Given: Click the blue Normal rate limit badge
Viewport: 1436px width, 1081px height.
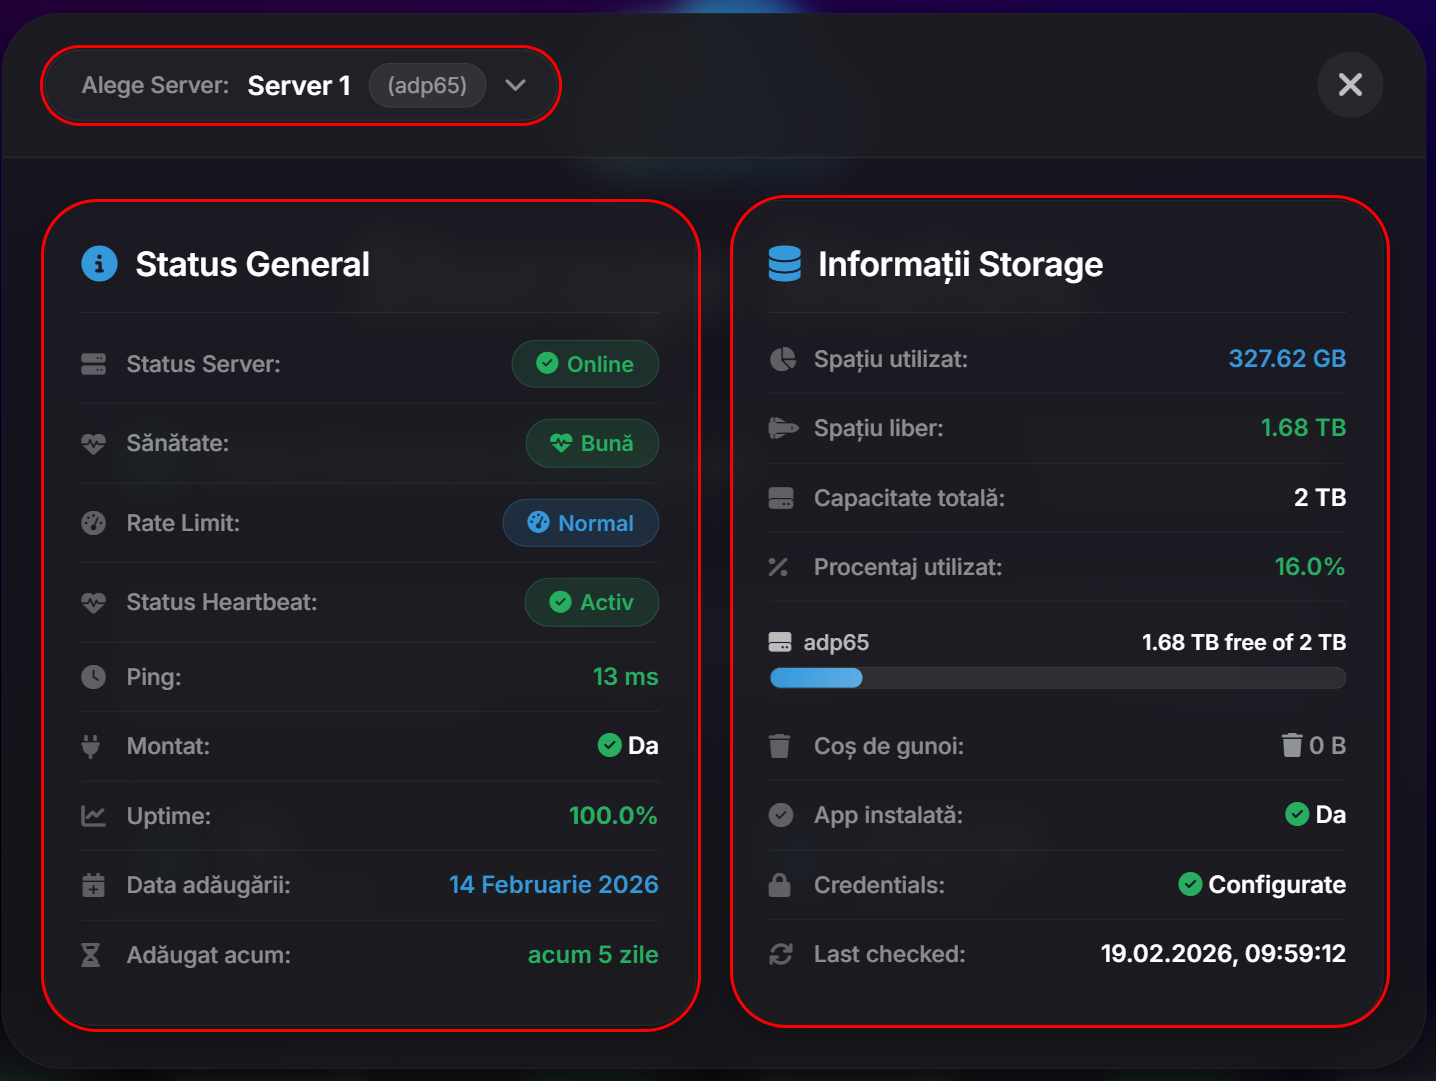Looking at the screenshot, I should 581,523.
